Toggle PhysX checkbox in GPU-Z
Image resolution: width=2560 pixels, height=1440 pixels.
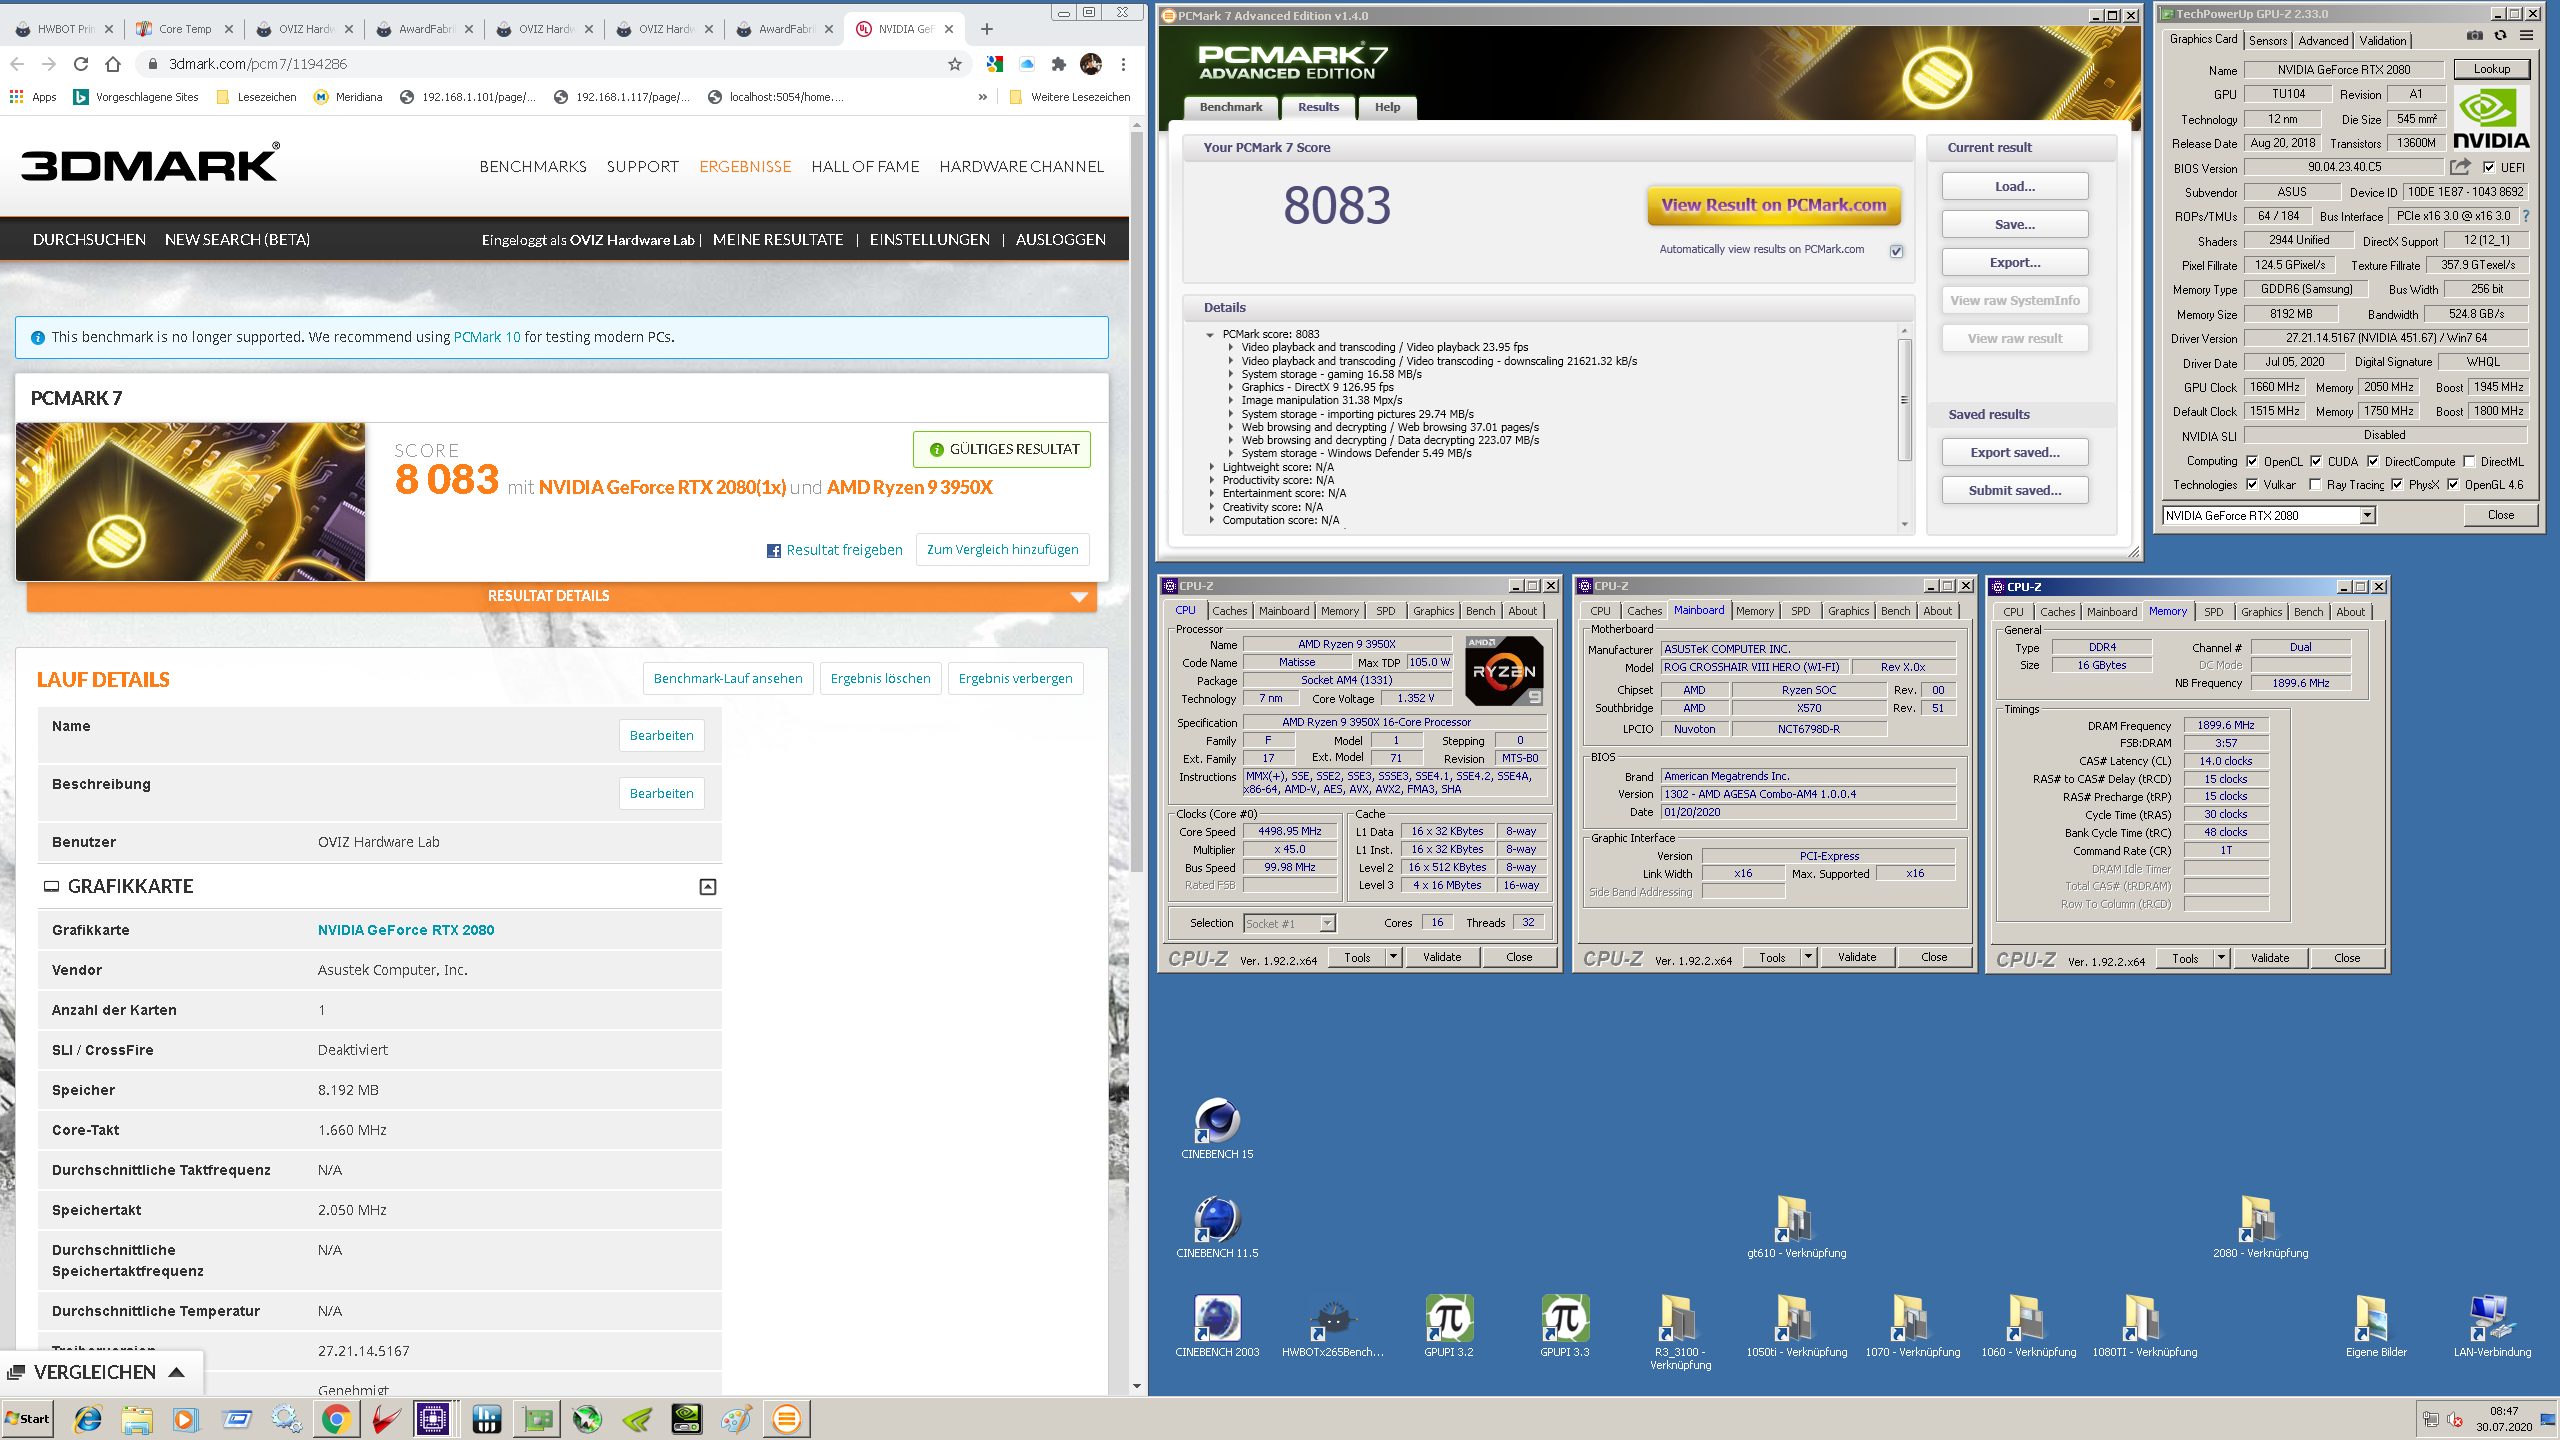(2397, 485)
